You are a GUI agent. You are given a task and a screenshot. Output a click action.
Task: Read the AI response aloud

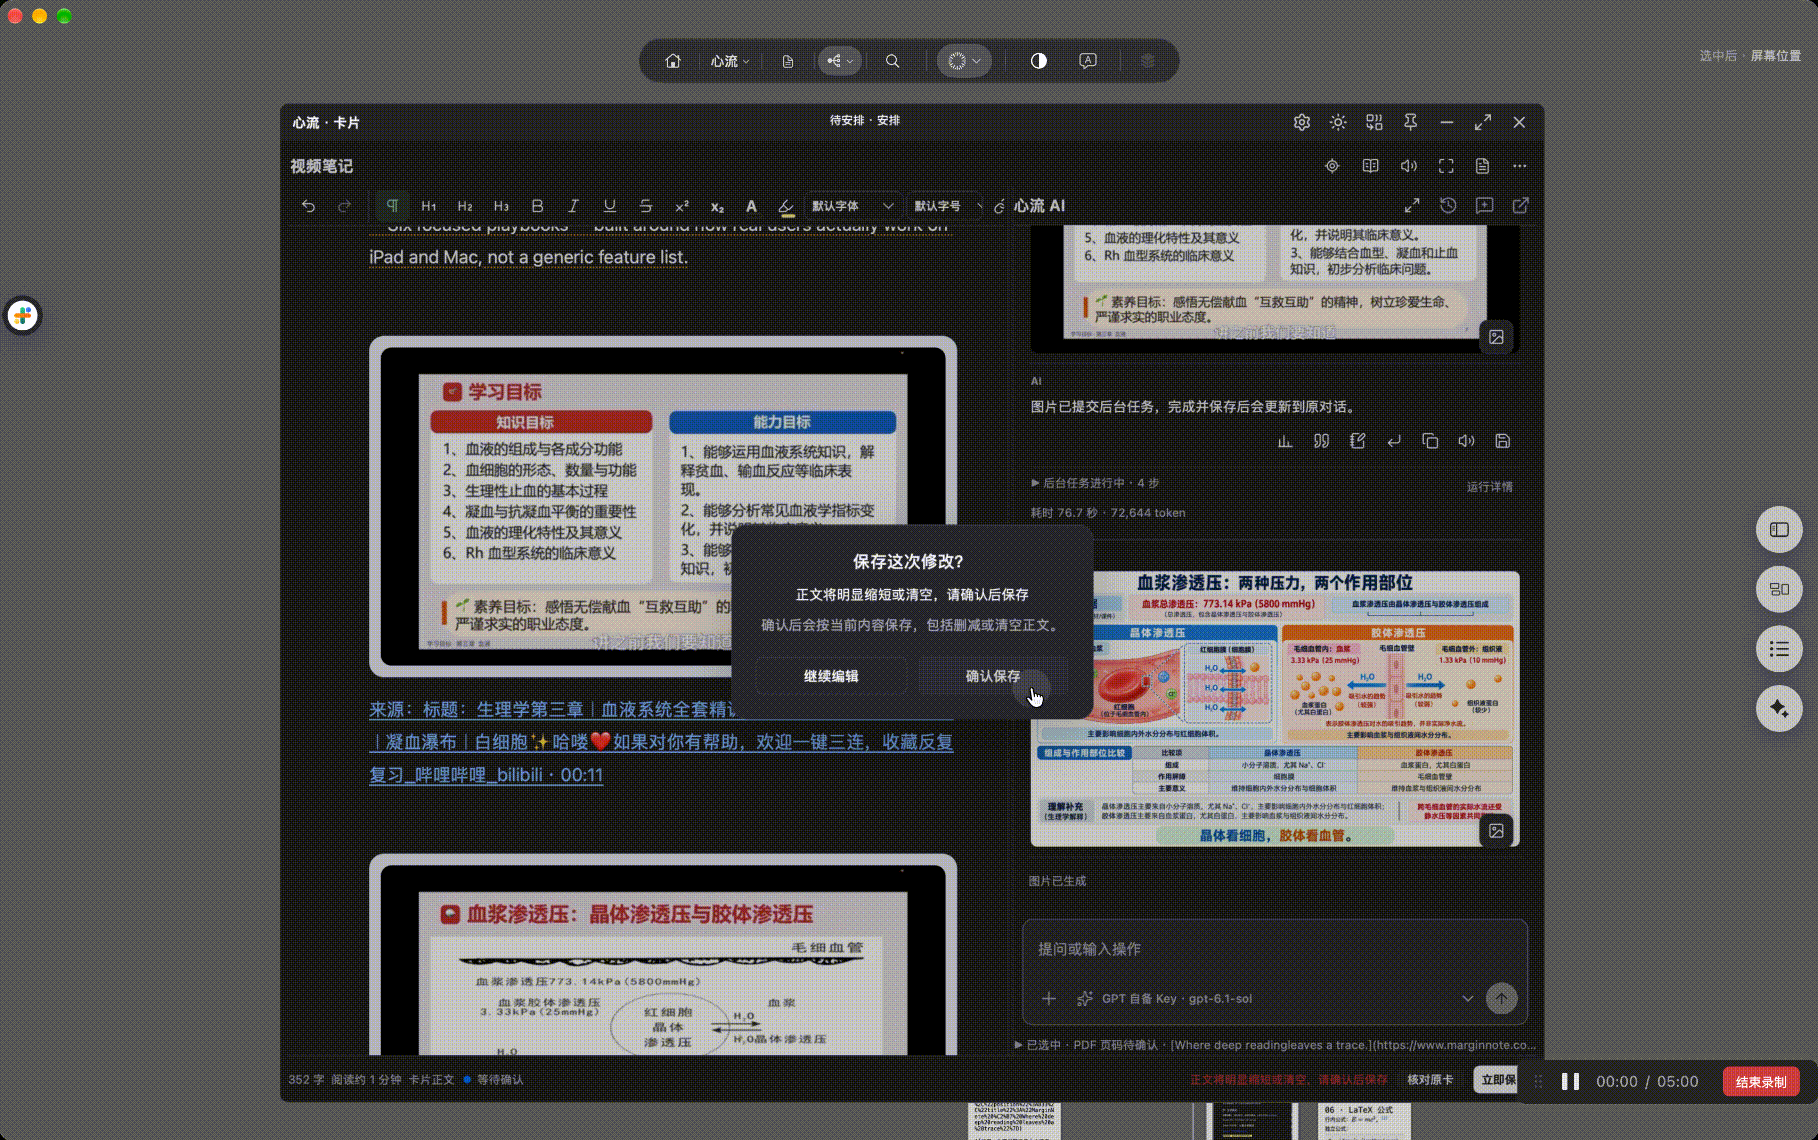pos(1466,441)
